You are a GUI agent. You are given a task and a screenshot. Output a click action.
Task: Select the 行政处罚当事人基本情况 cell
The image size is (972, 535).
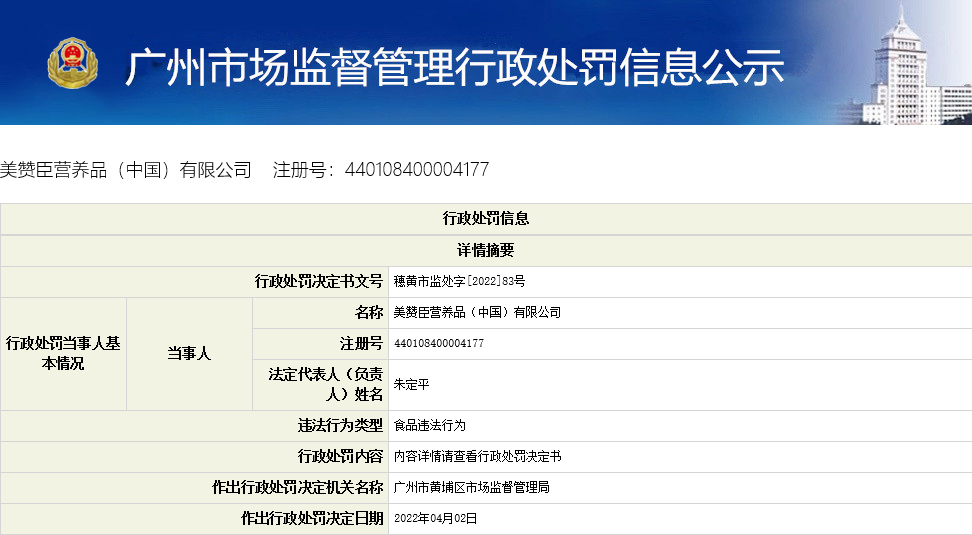click(x=63, y=354)
